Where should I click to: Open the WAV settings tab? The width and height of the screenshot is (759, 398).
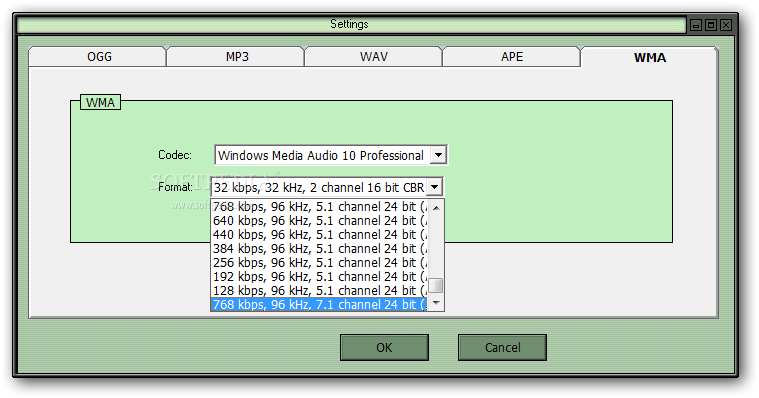tap(374, 57)
